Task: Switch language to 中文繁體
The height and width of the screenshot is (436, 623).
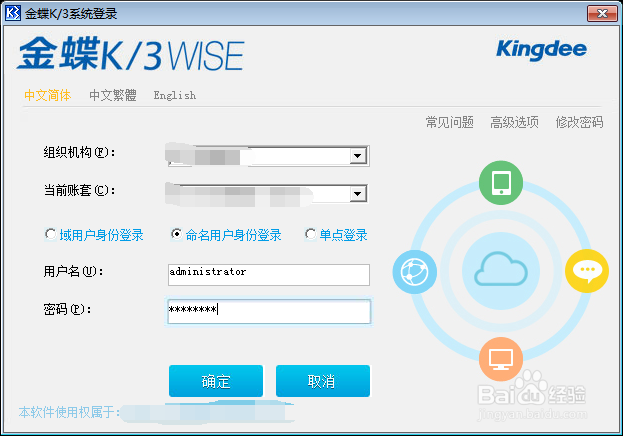Action: tap(113, 95)
